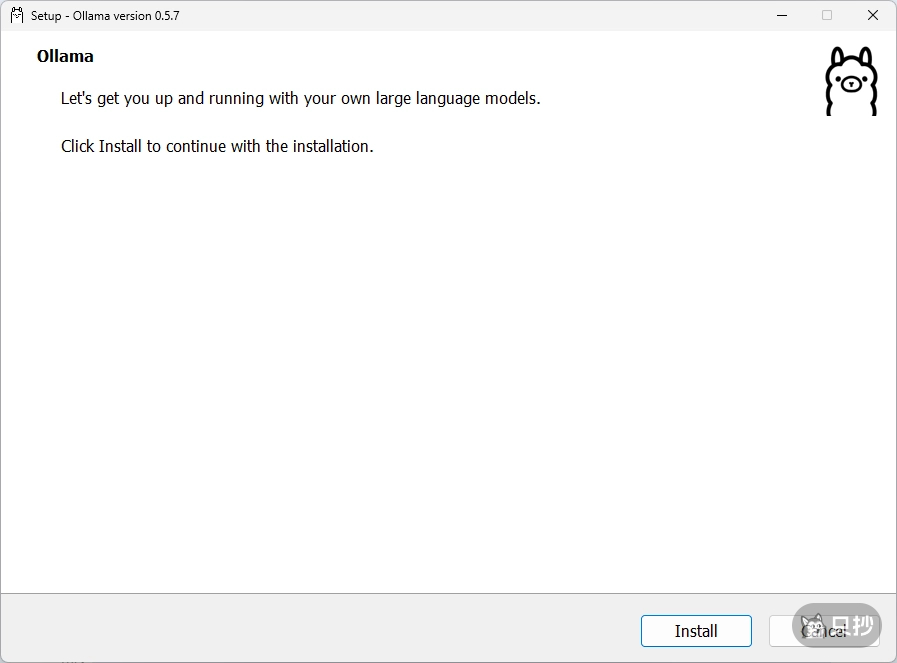Click the gray footer area left of Install
Screen dimensions: 897x663
tap(300, 628)
